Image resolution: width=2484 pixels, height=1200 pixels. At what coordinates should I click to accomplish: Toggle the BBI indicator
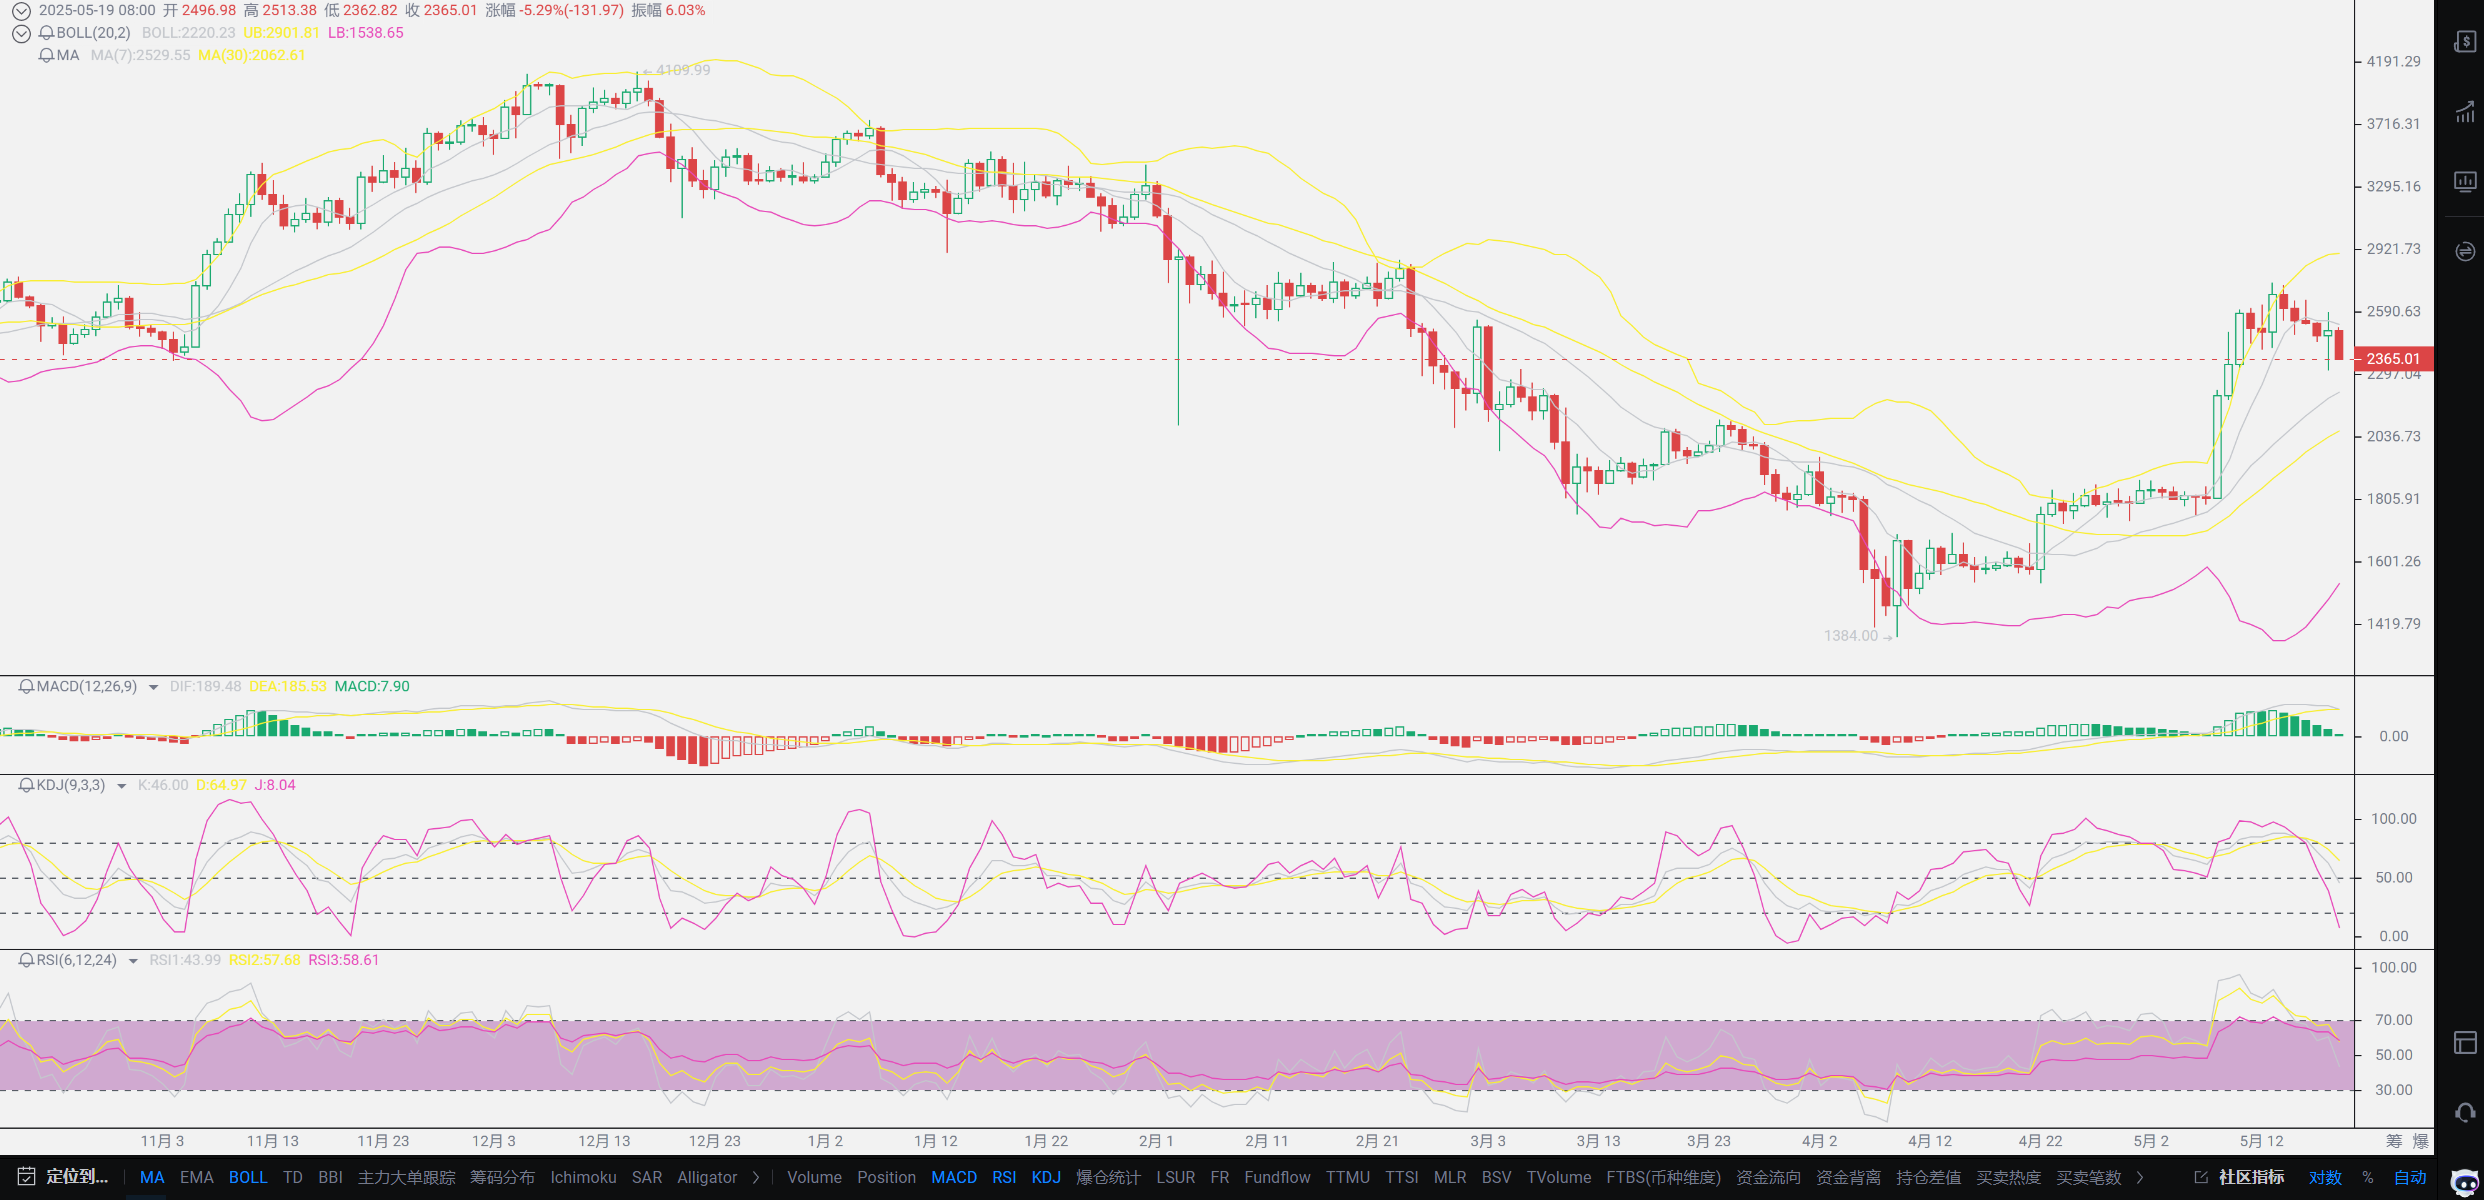330,1178
